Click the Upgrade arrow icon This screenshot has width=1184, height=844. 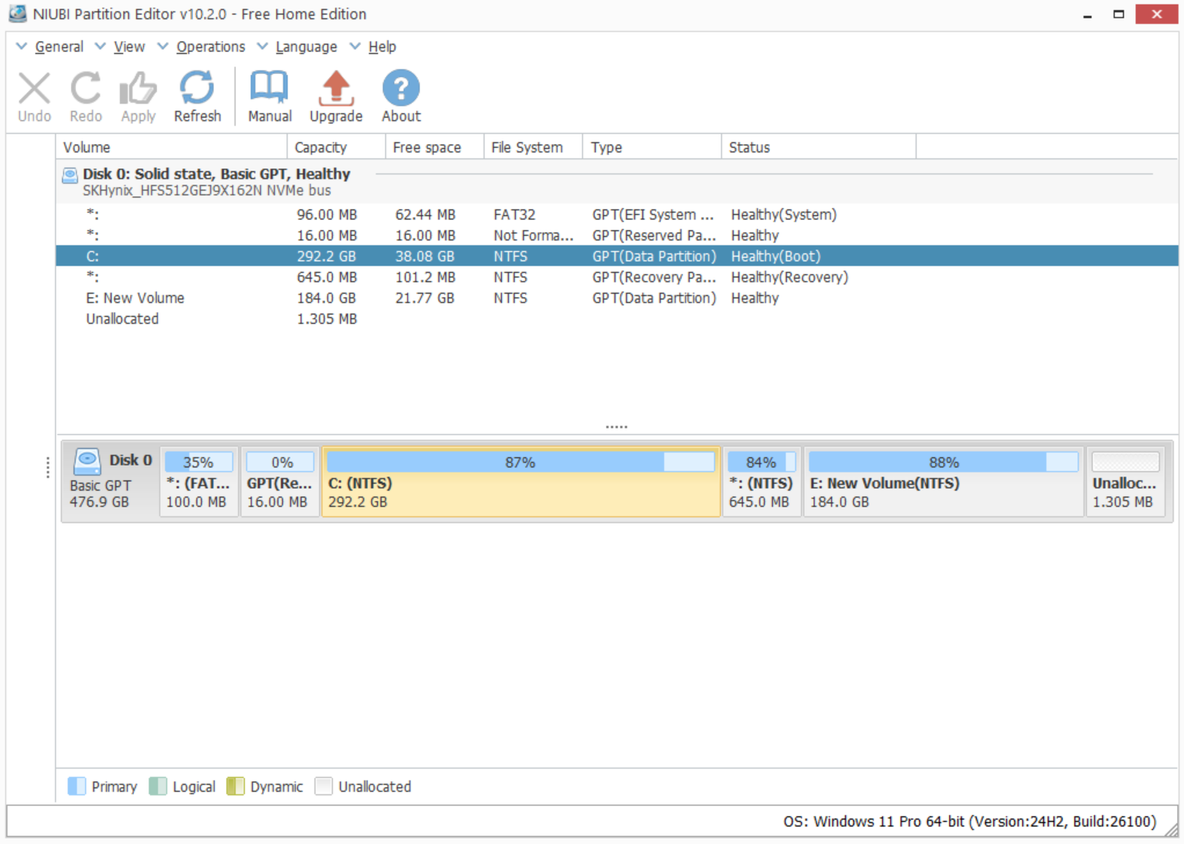[336, 88]
